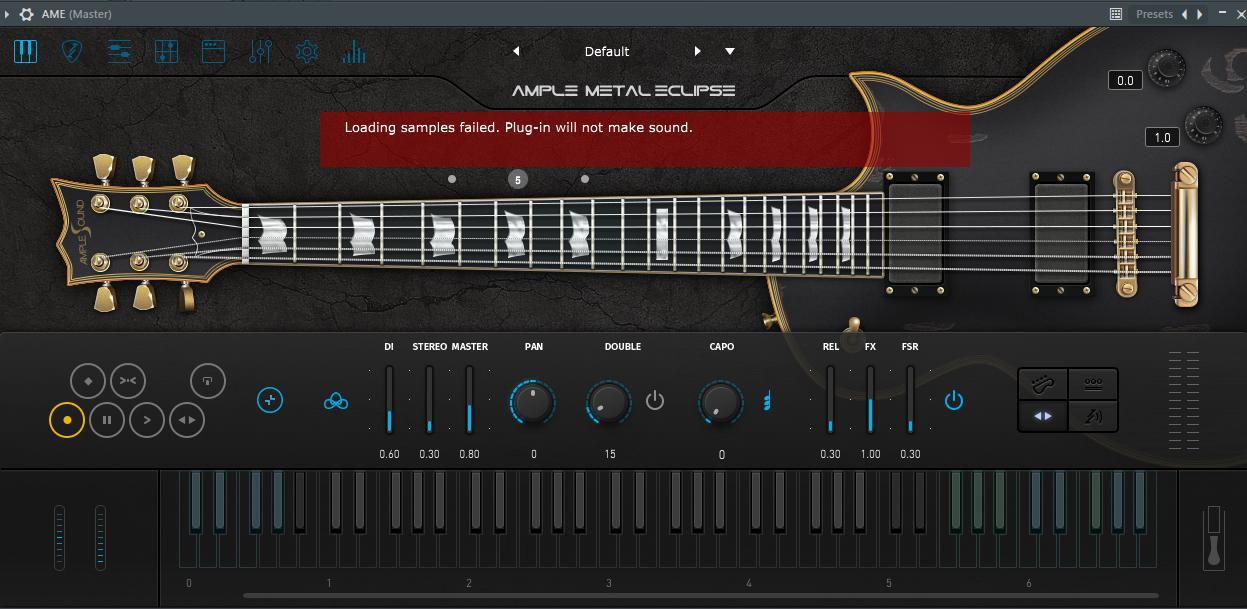
Task: Open the preset dropdown menu arrow
Action: point(730,51)
